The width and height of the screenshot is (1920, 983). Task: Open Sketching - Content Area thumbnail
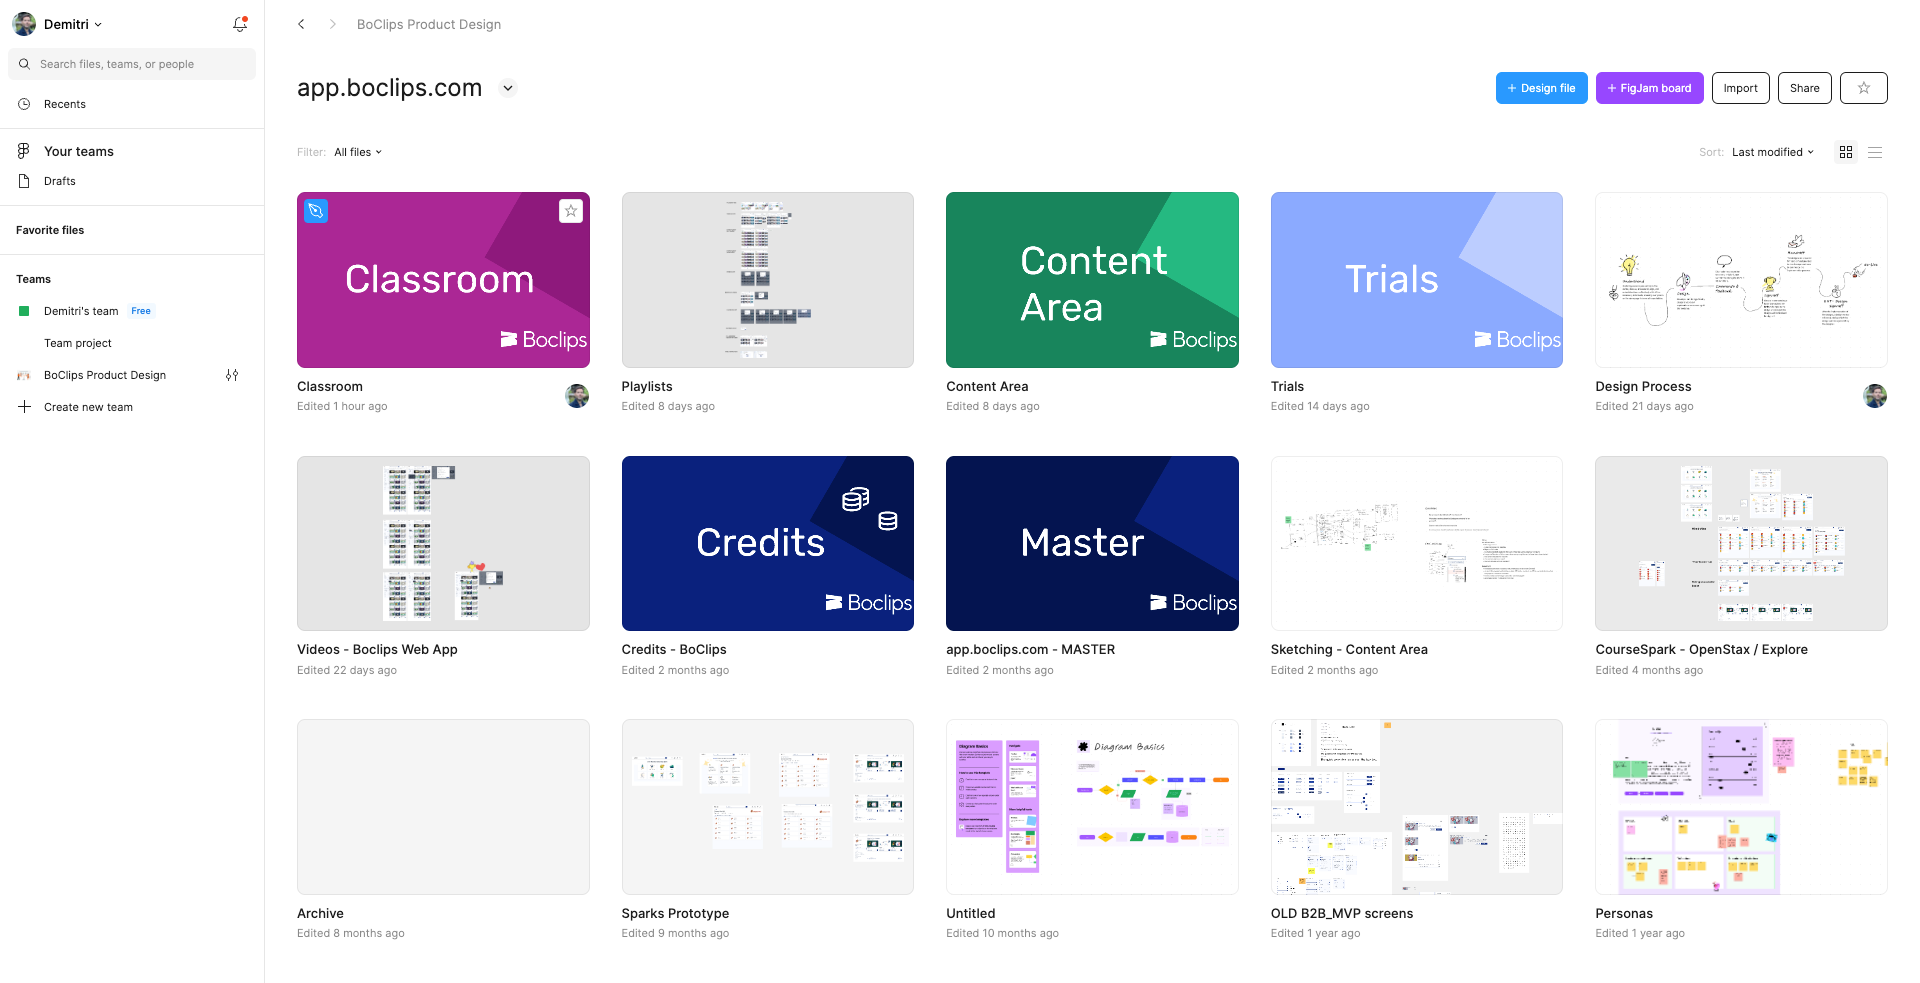(1416, 543)
